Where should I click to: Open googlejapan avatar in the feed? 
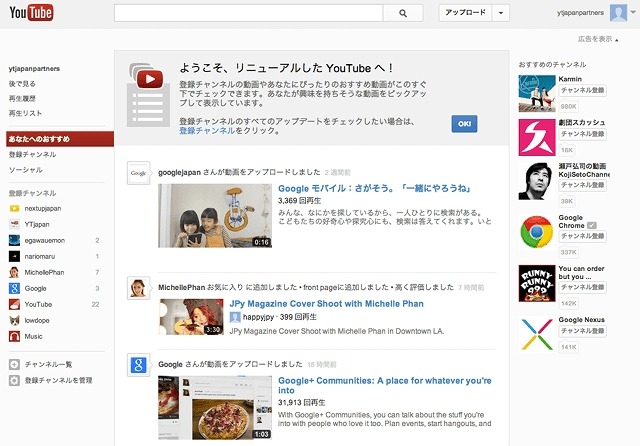pyautogui.click(x=138, y=173)
